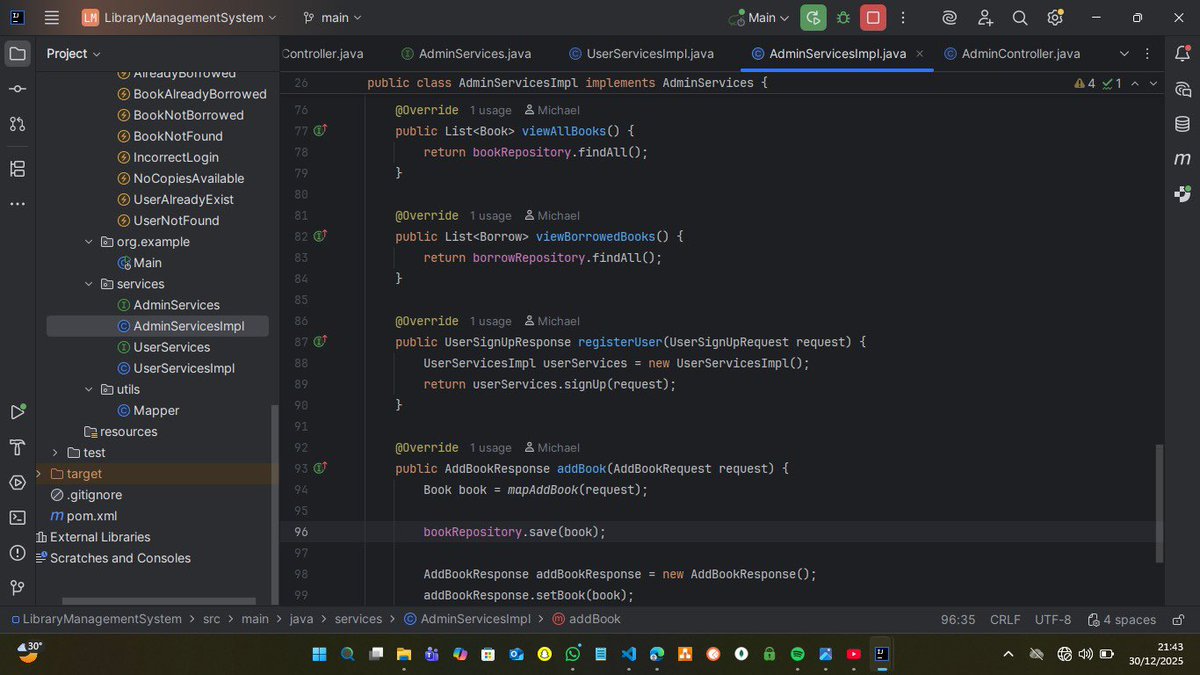Change UTF-8 file encoding
This screenshot has width=1200, height=675.
[x=1053, y=619]
